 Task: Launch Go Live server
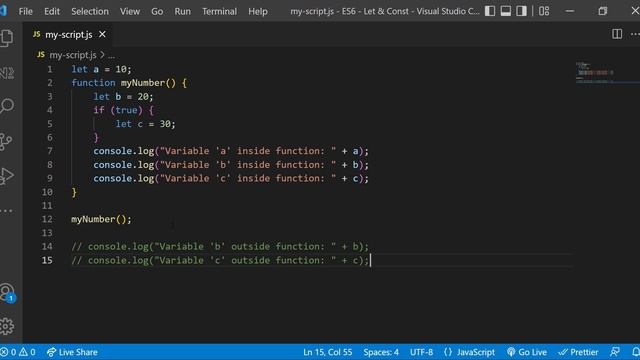[x=527, y=352]
